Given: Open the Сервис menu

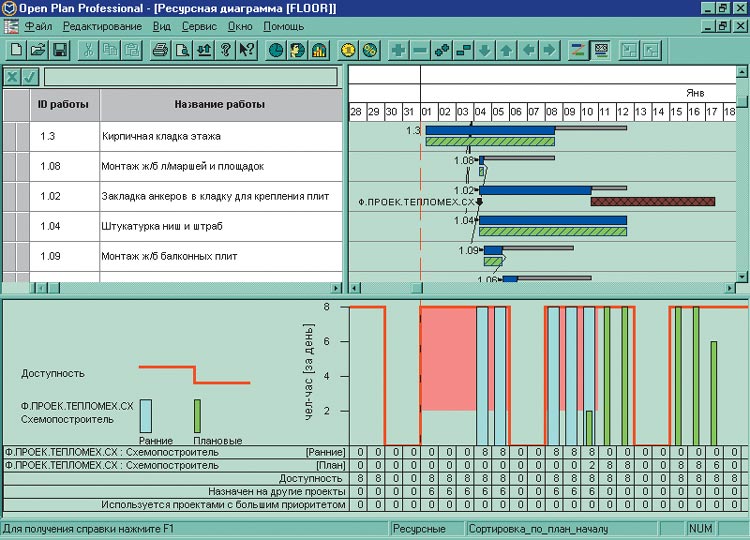Looking at the screenshot, I should tap(199, 26).
